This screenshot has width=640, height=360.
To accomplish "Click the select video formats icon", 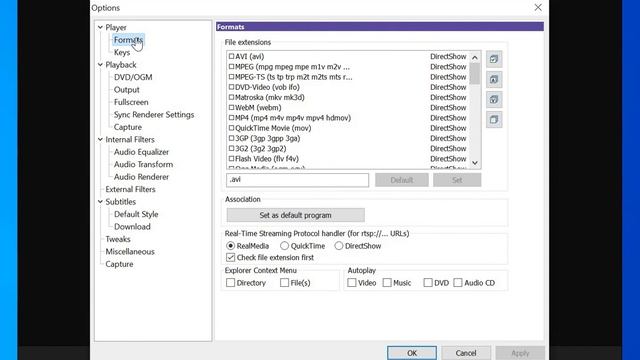I will pos(494,99).
